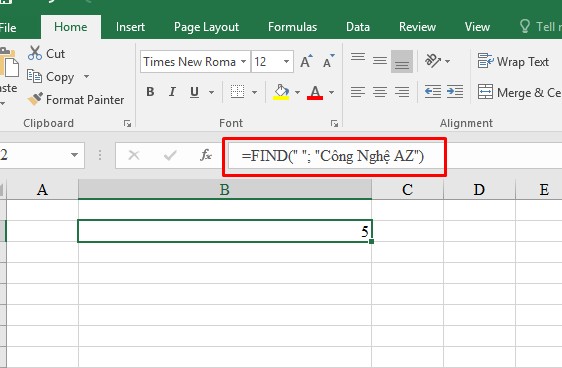Apply cell borders icon

(237, 92)
